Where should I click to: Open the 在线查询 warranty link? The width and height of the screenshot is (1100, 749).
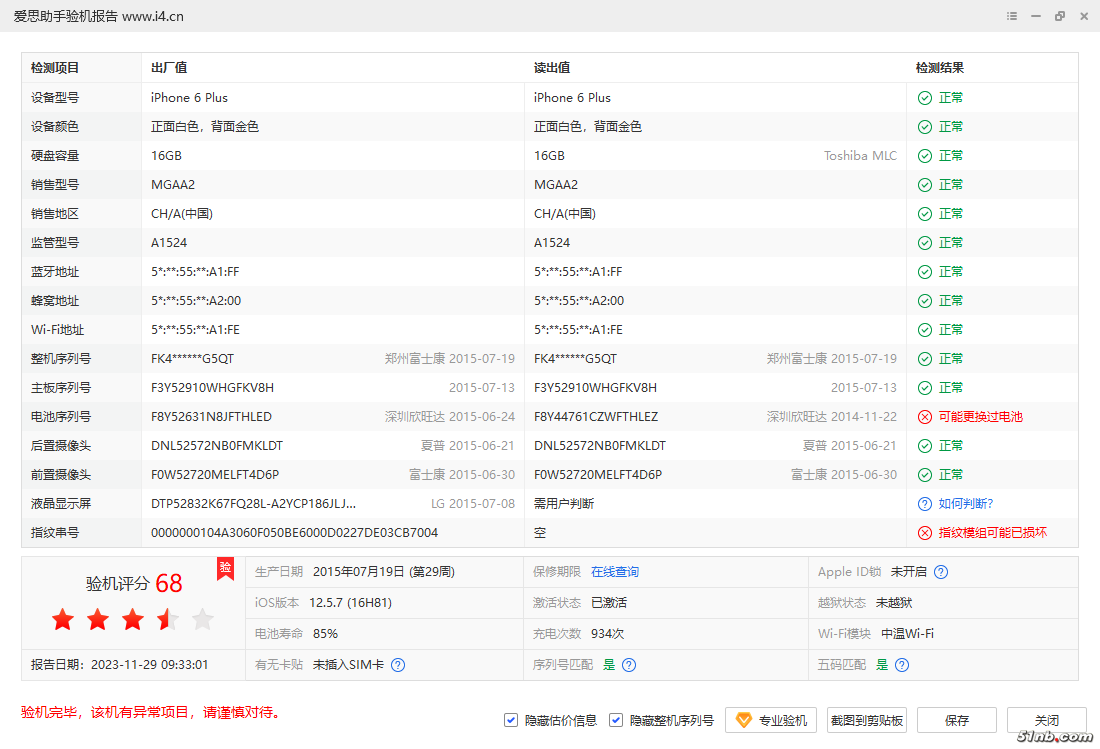(x=615, y=572)
